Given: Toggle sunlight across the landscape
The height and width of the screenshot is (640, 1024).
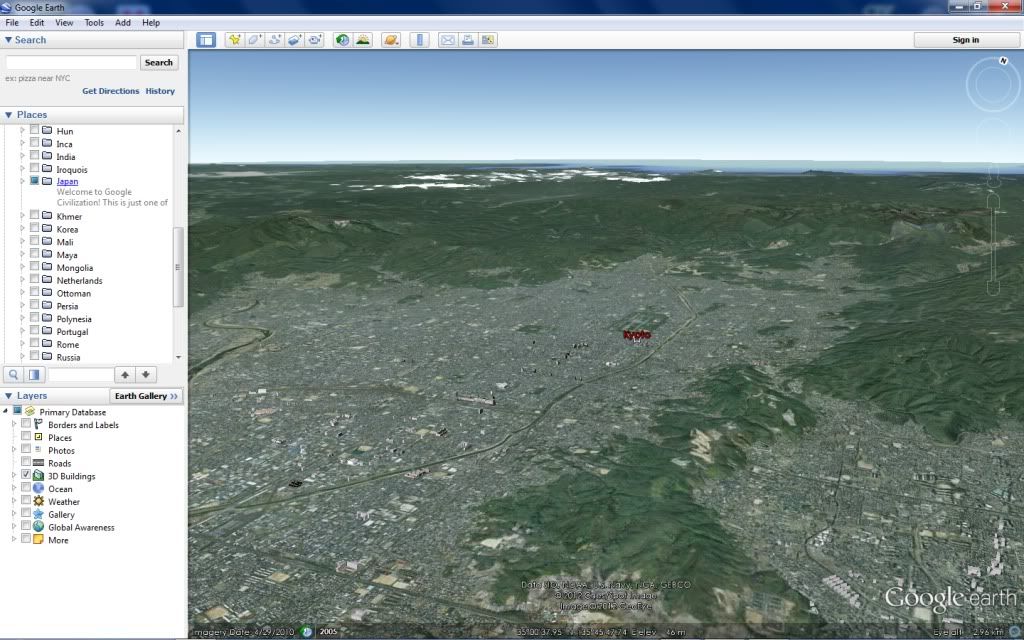Looking at the screenshot, I should point(362,40).
